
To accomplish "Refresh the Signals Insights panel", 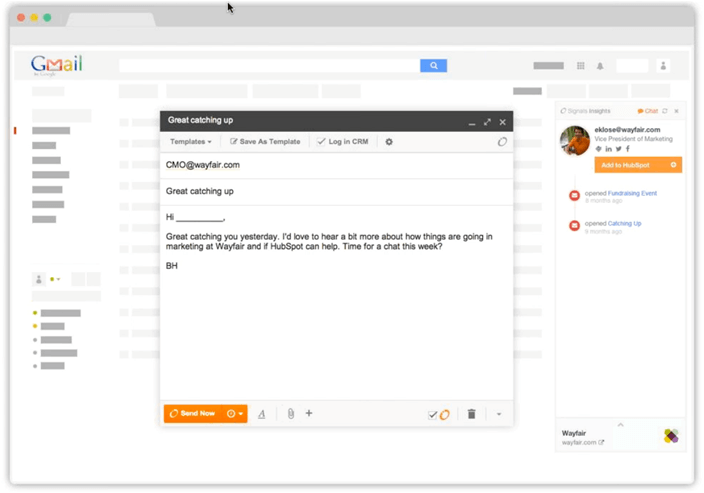I will pos(665,111).
